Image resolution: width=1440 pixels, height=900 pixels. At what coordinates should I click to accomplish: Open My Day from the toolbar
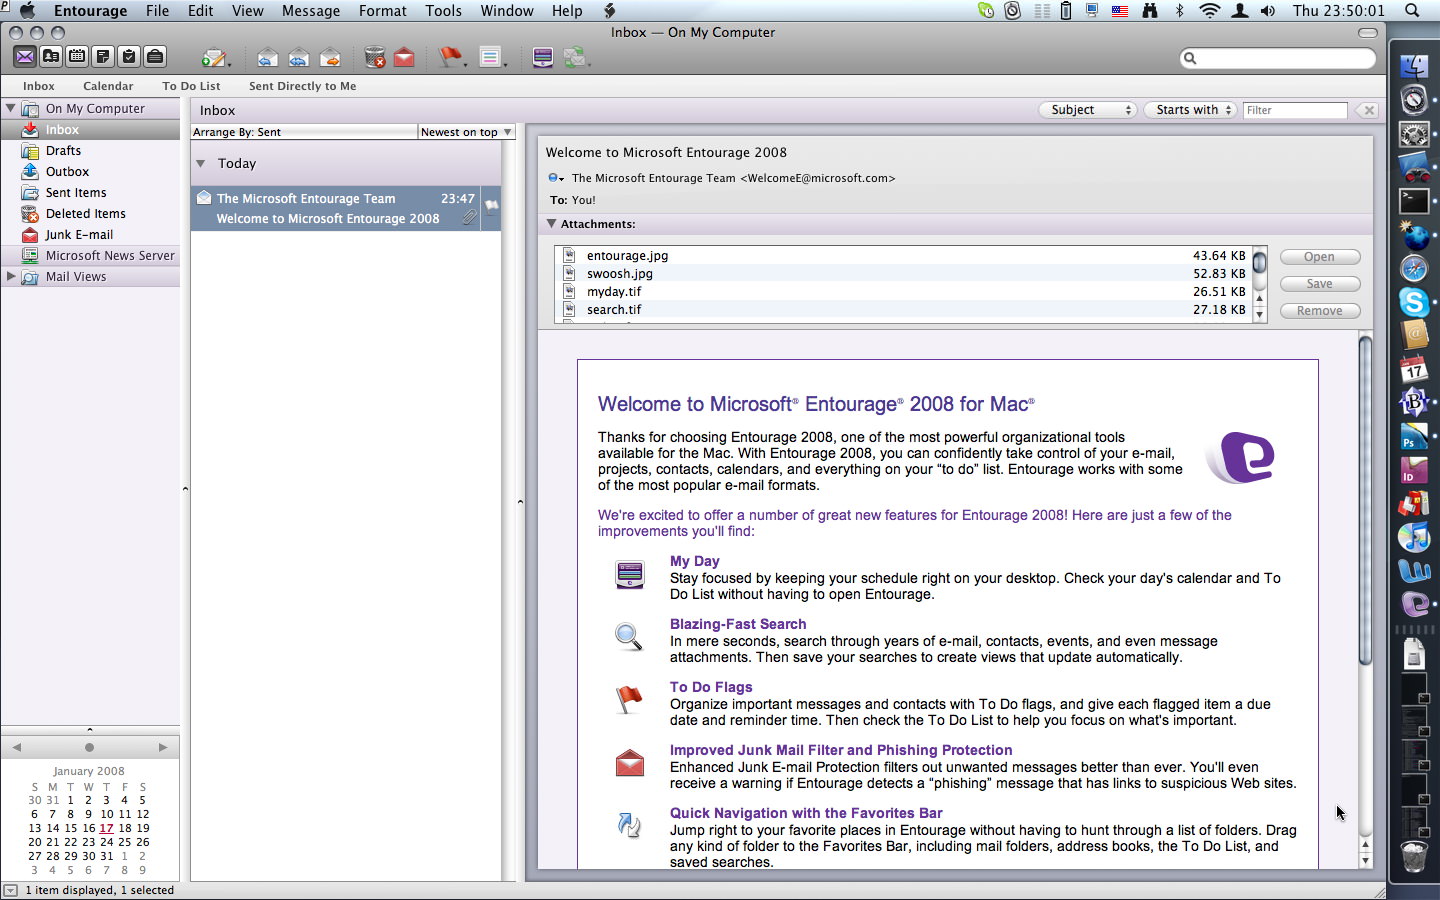click(542, 57)
